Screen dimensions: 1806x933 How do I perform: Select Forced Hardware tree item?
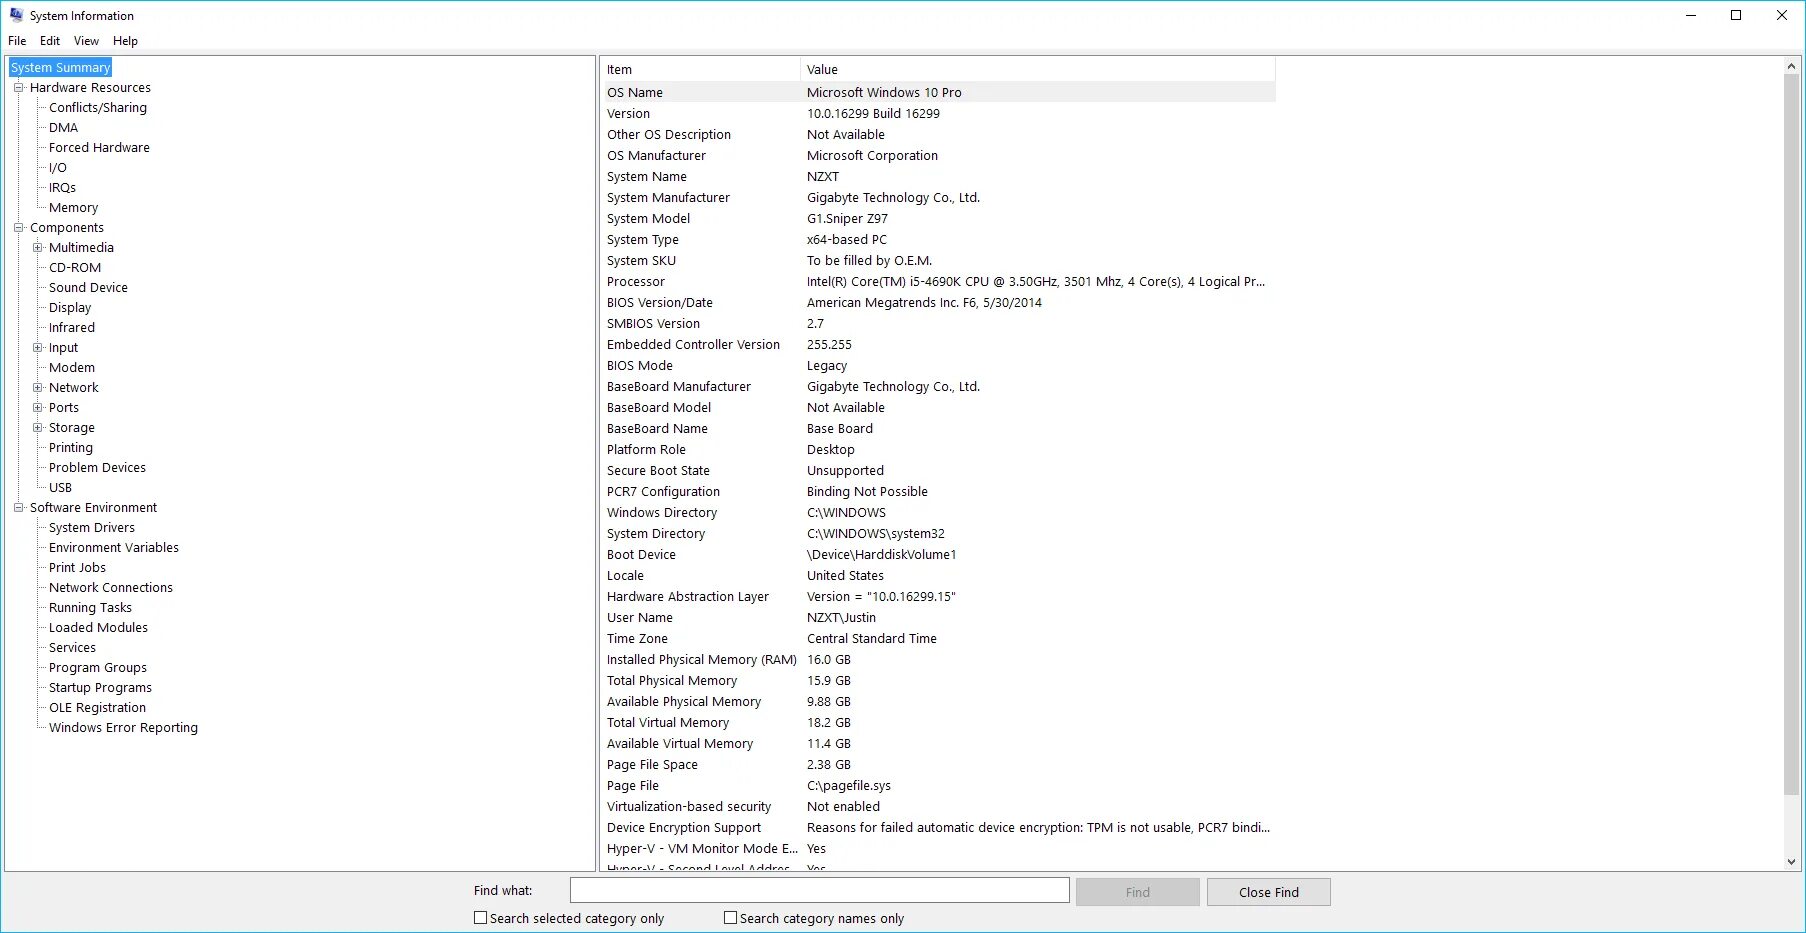coord(99,147)
